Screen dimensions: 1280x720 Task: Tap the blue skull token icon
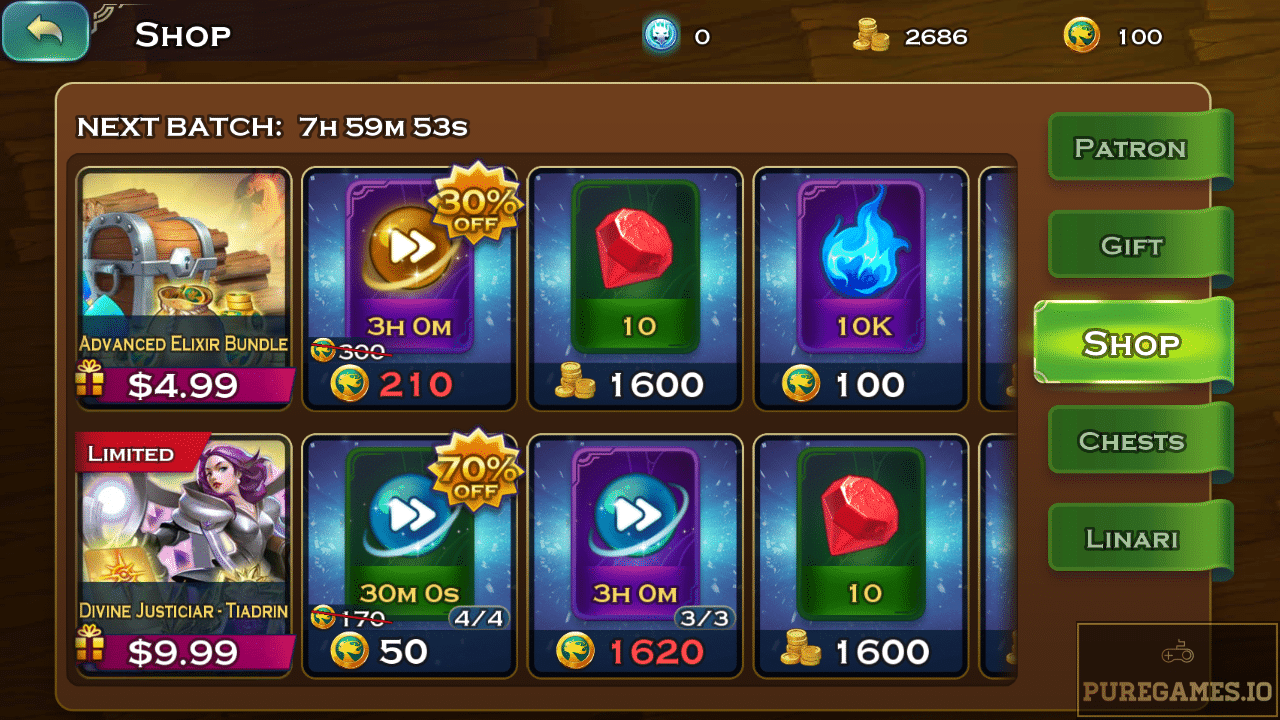tap(660, 37)
